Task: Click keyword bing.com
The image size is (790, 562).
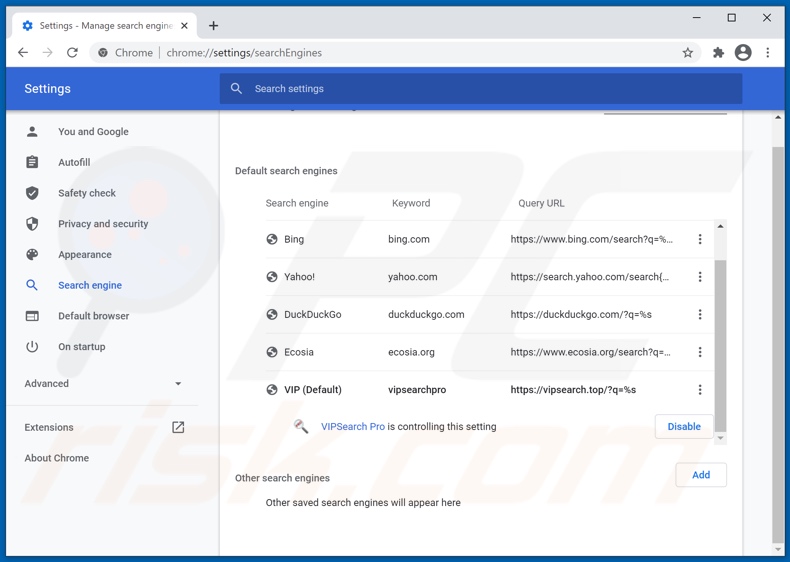Action: tap(409, 239)
